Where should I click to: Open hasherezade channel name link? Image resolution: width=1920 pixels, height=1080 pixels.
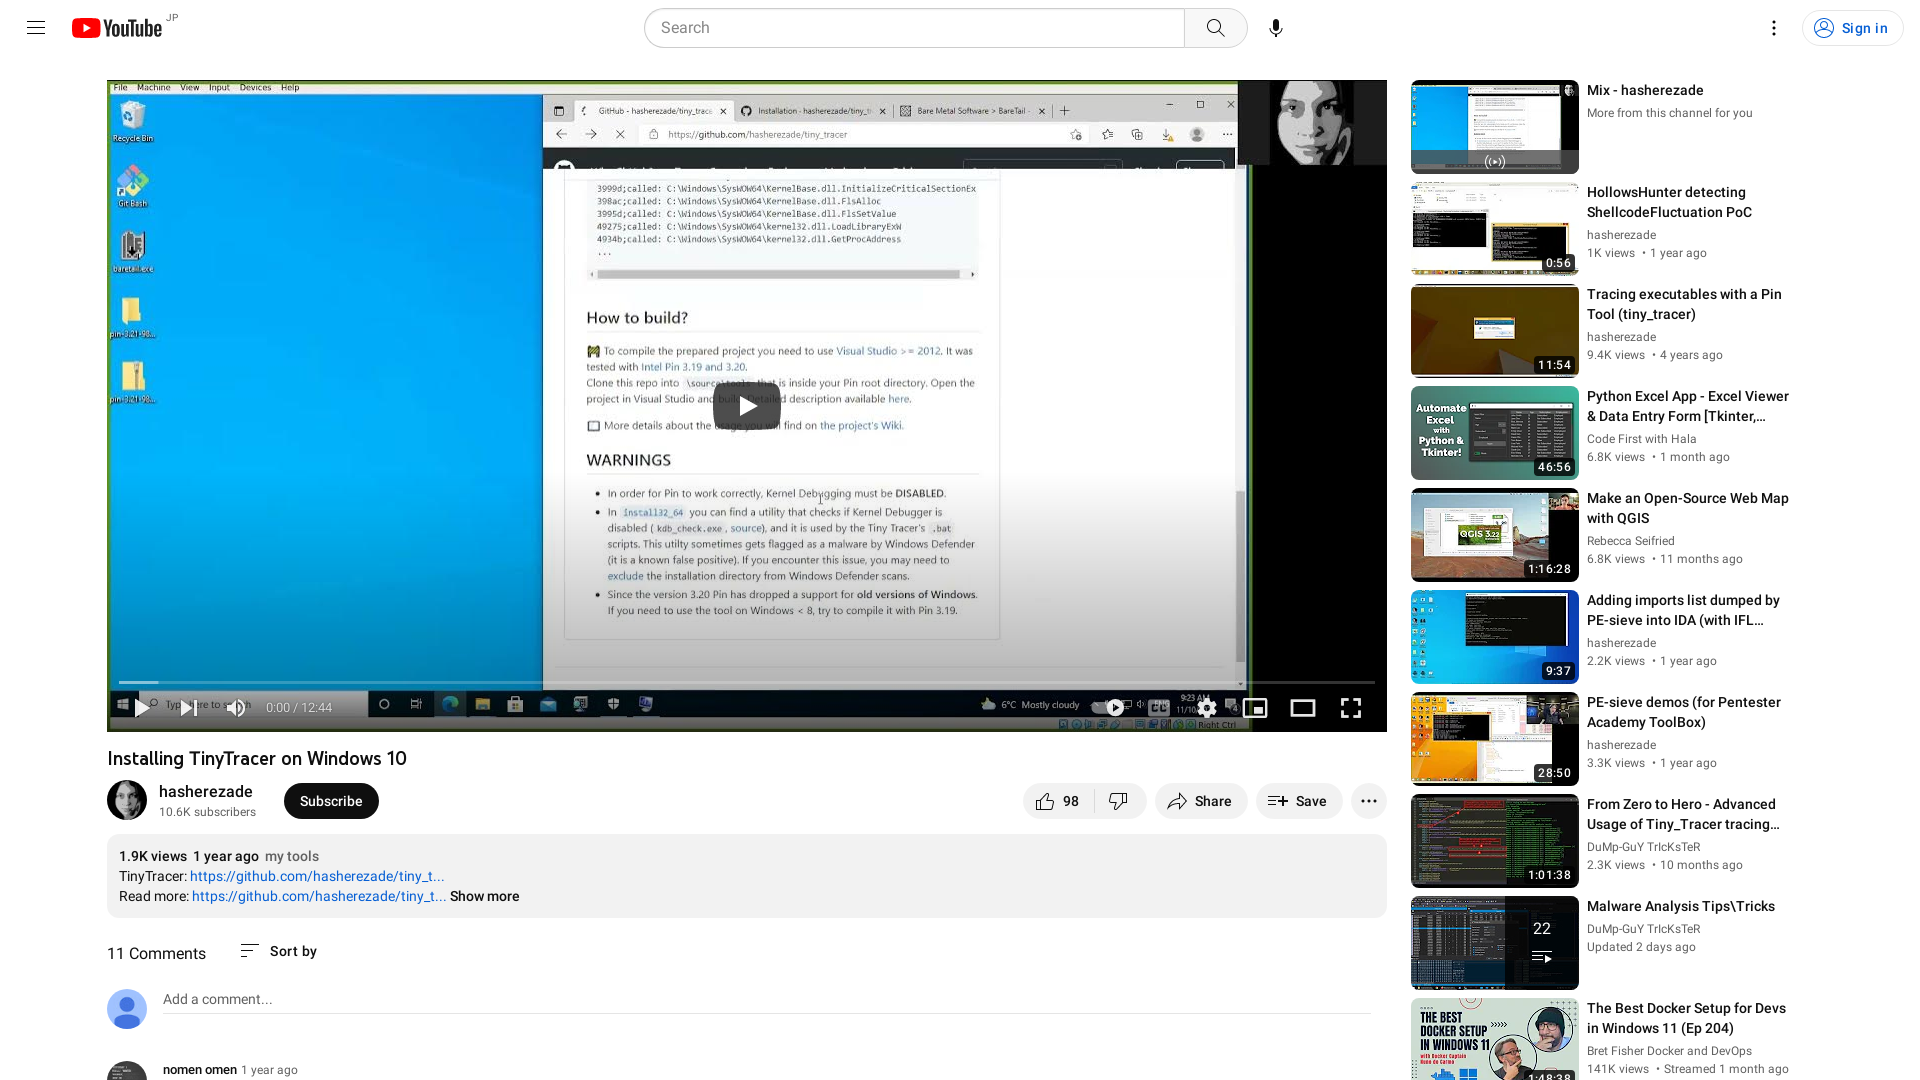click(206, 792)
